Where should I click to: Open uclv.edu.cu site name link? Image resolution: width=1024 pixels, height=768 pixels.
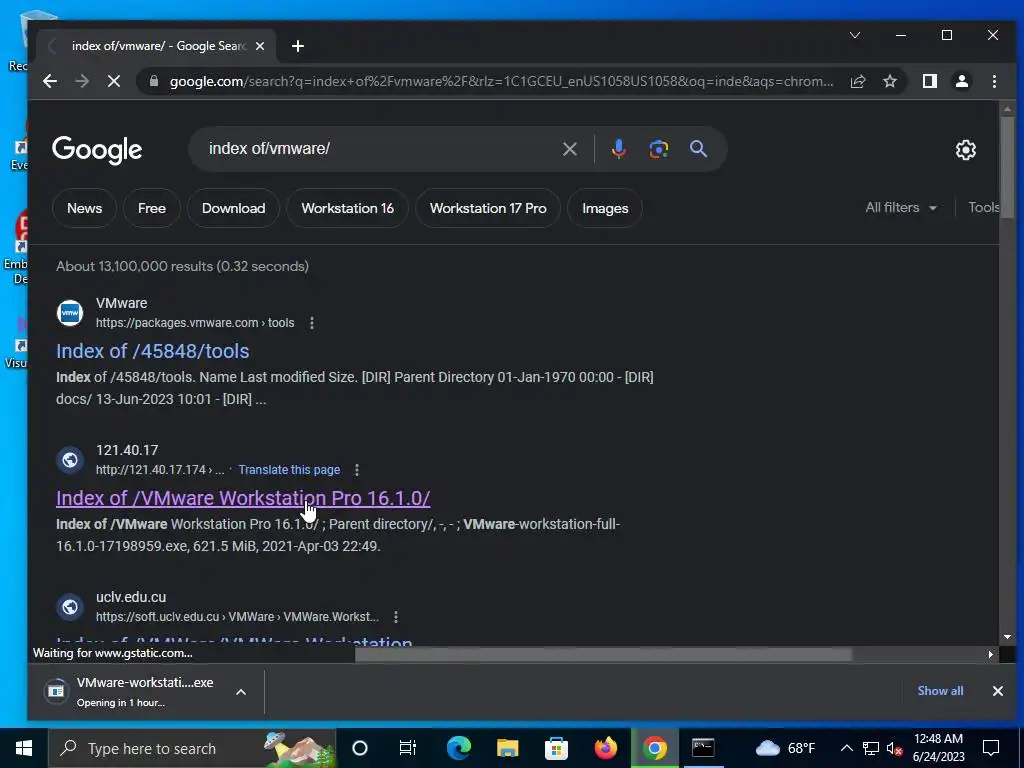click(x=131, y=597)
